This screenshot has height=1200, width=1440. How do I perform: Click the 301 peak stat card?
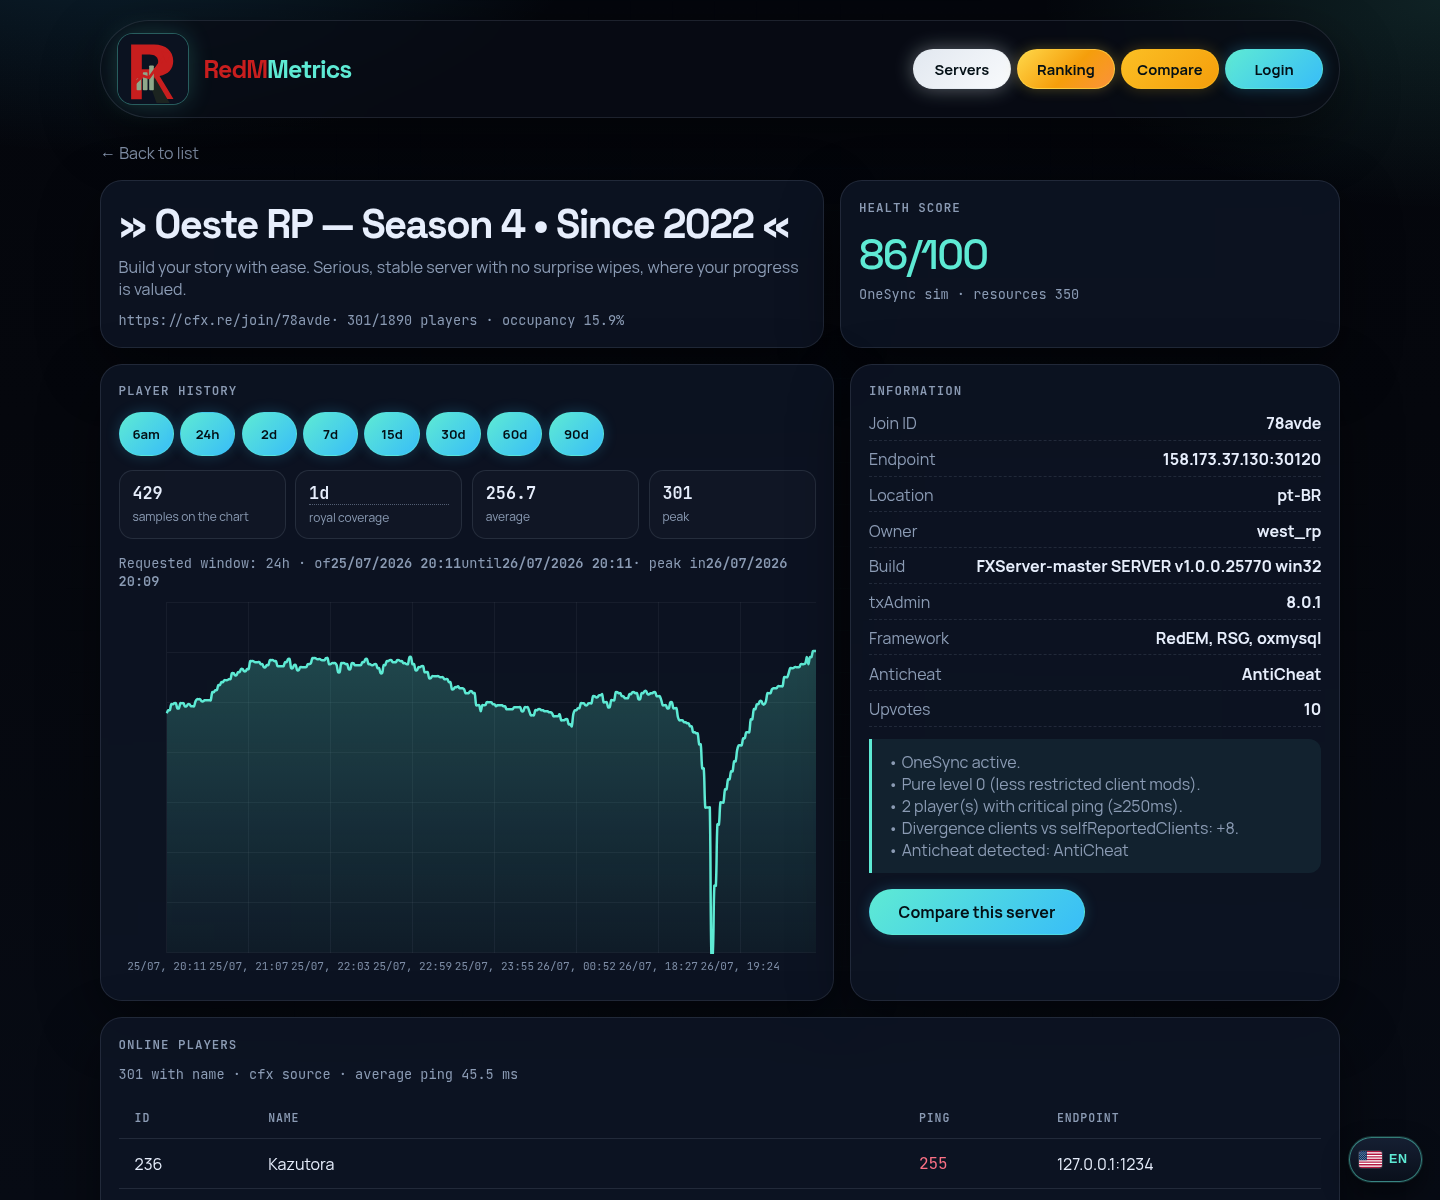click(x=732, y=504)
